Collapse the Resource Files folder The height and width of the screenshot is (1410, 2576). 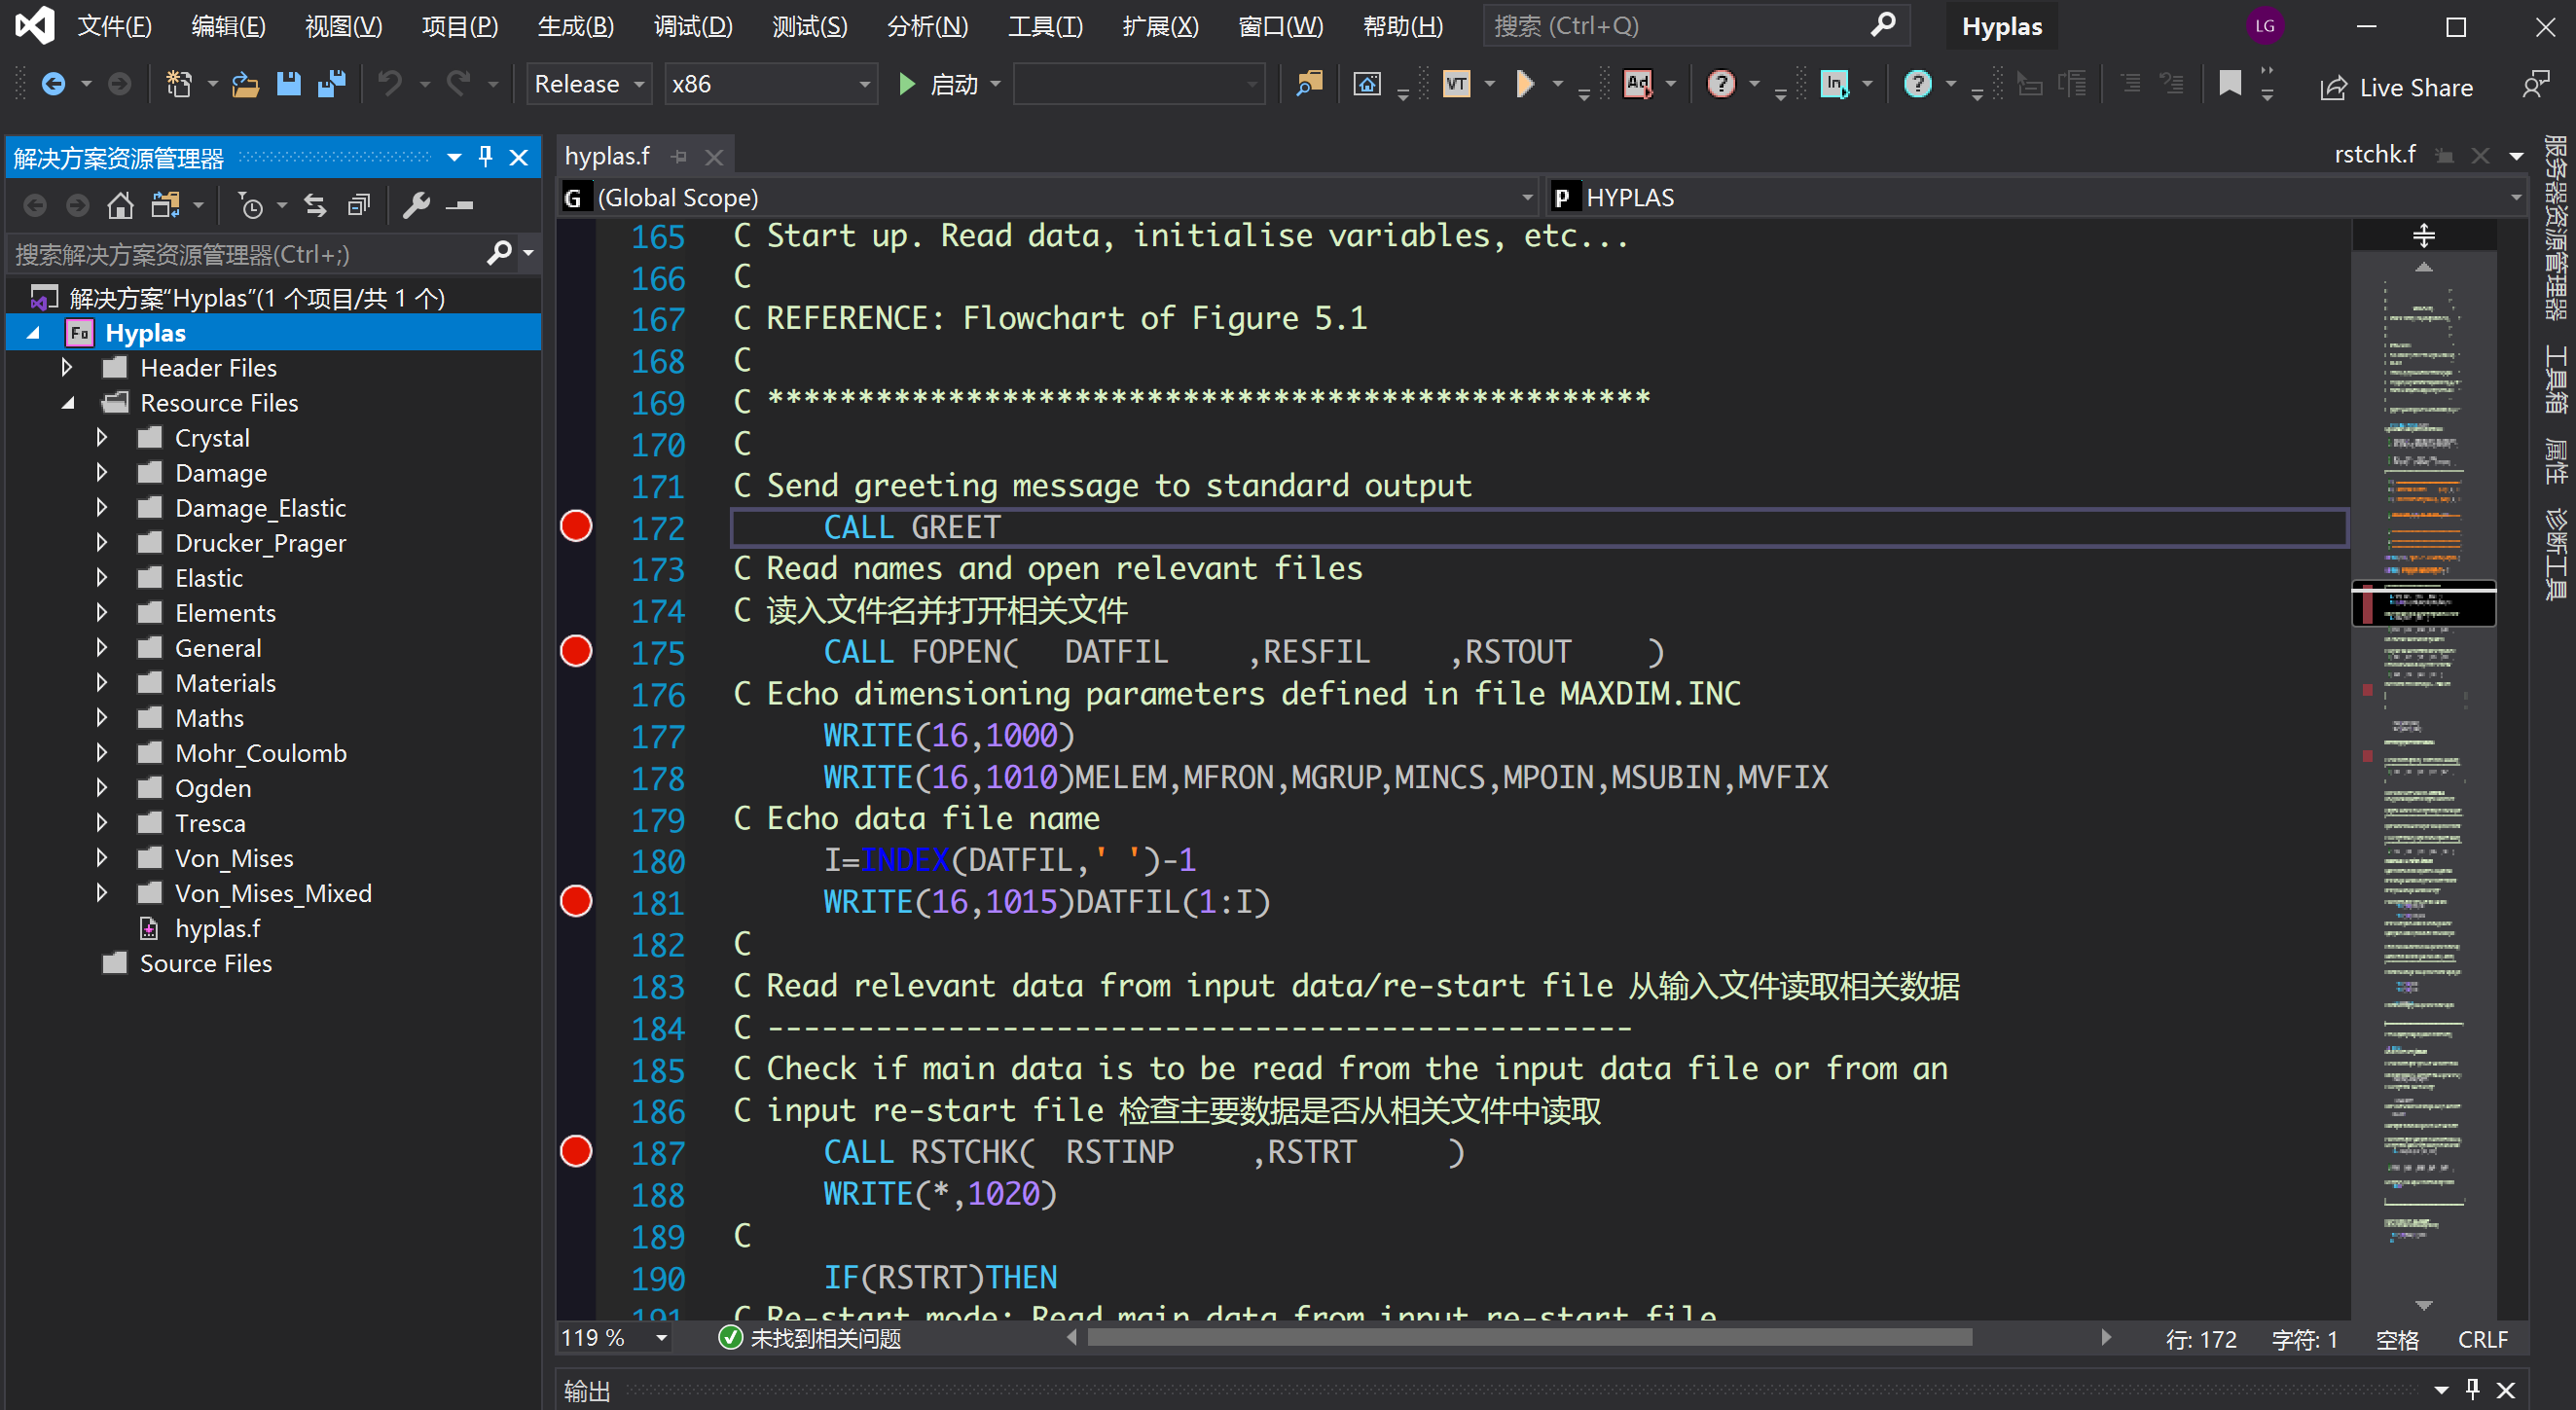[x=68, y=402]
